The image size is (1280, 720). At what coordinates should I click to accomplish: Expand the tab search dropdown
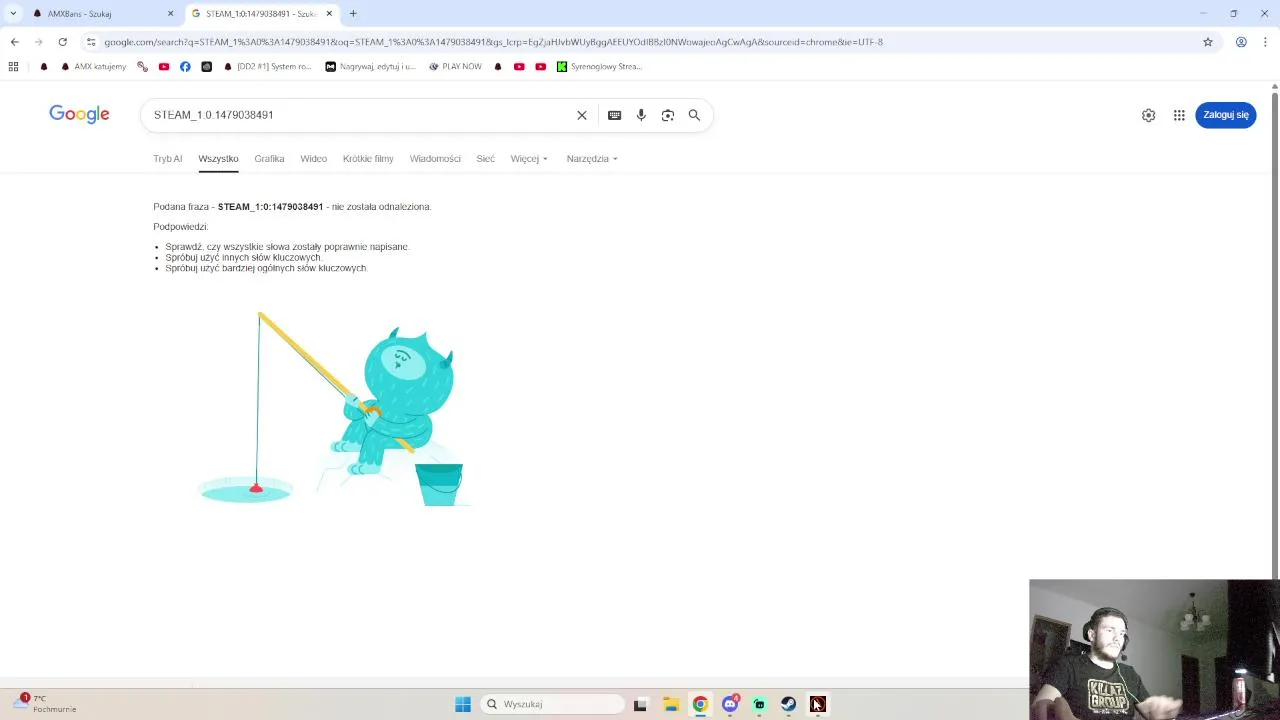coord(13,13)
